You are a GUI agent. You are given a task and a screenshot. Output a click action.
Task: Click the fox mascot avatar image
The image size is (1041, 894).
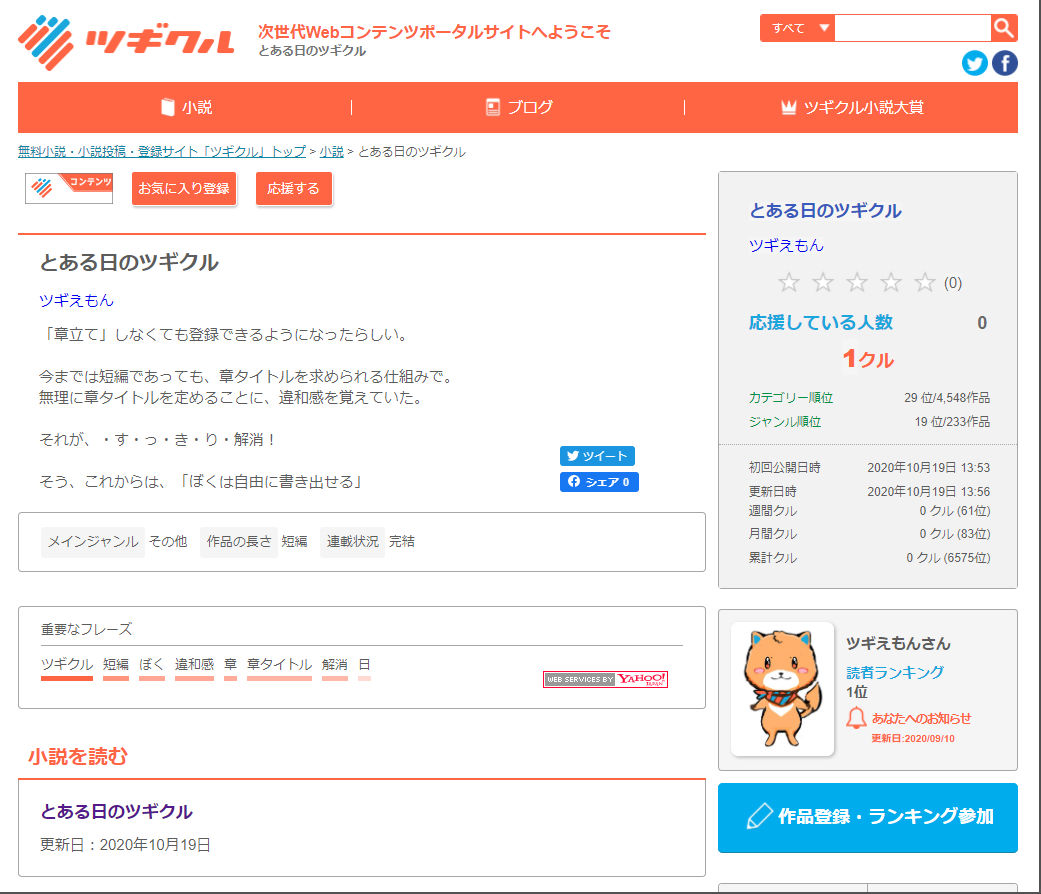pyautogui.click(x=782, y=689)
